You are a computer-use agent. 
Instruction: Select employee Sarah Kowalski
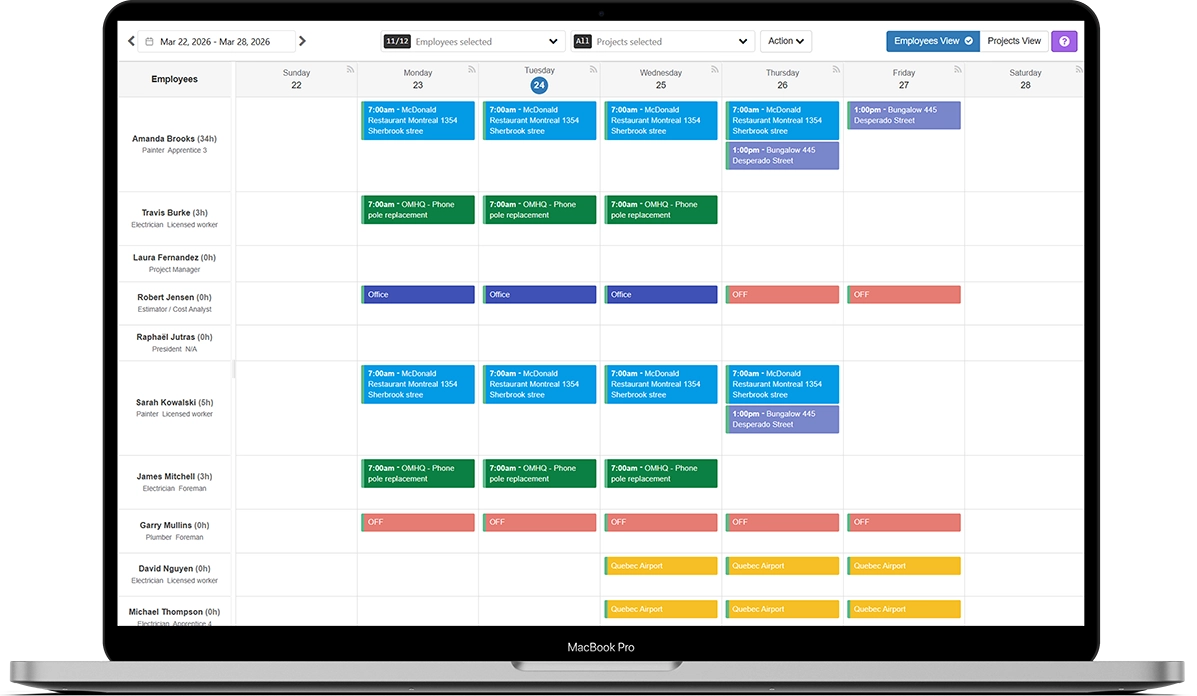(x=174, y=408)
